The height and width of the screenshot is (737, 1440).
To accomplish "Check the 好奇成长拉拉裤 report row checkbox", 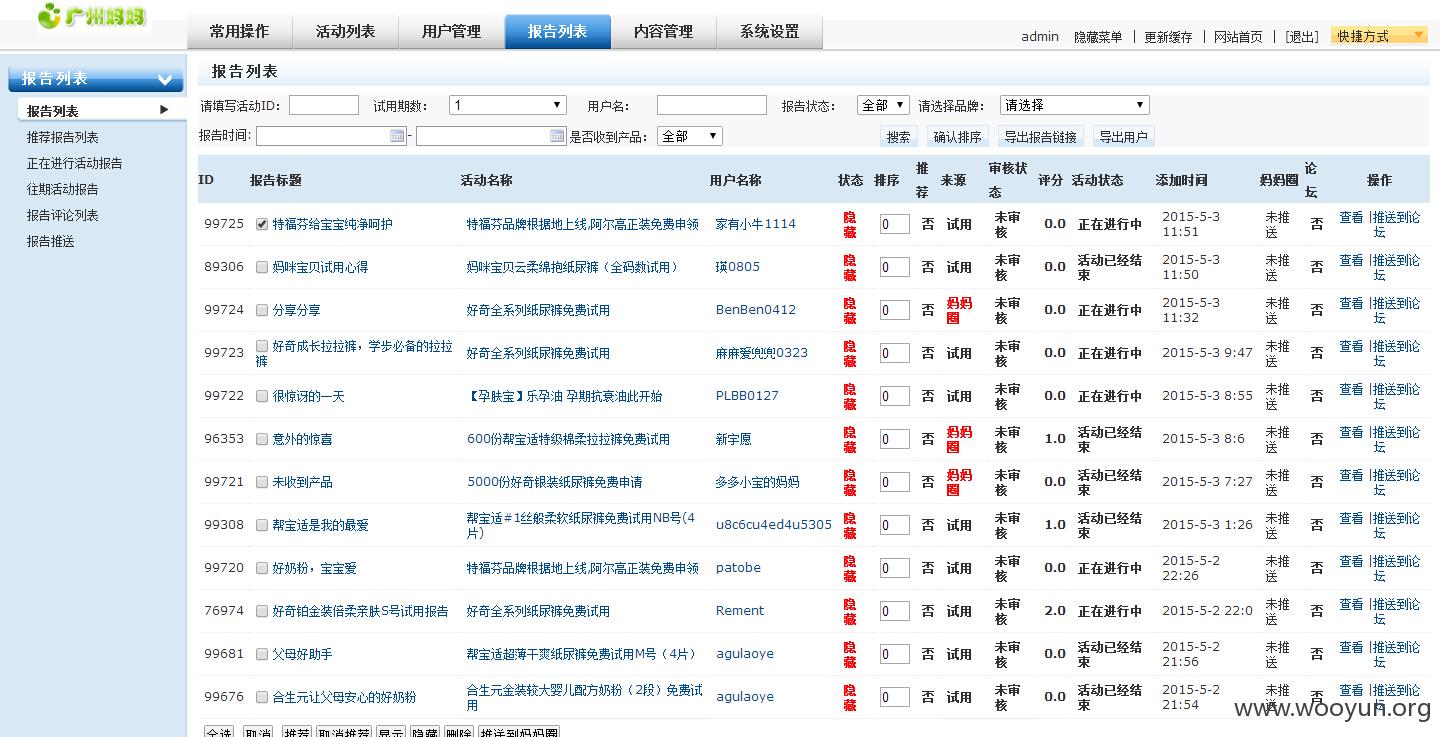I will [x=262, y=346].
